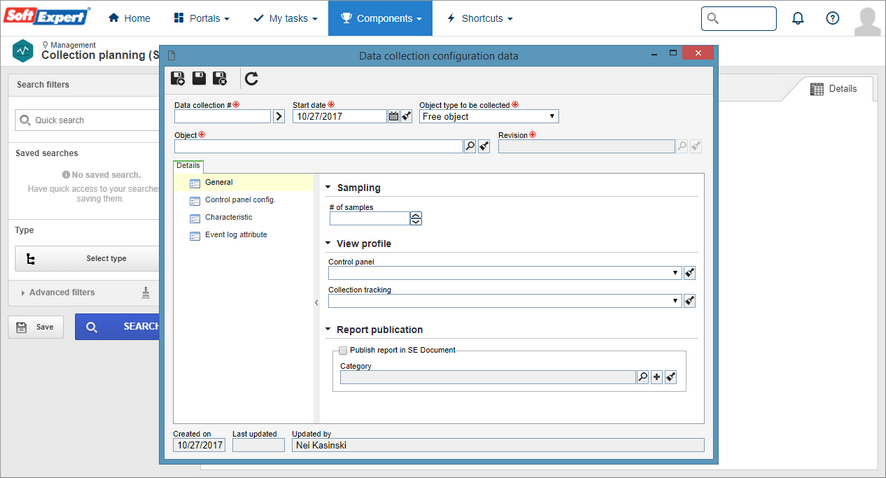The width and height of the screenshot is (886, 478).
Task: Open the Components menu
Action: (380, 18)
